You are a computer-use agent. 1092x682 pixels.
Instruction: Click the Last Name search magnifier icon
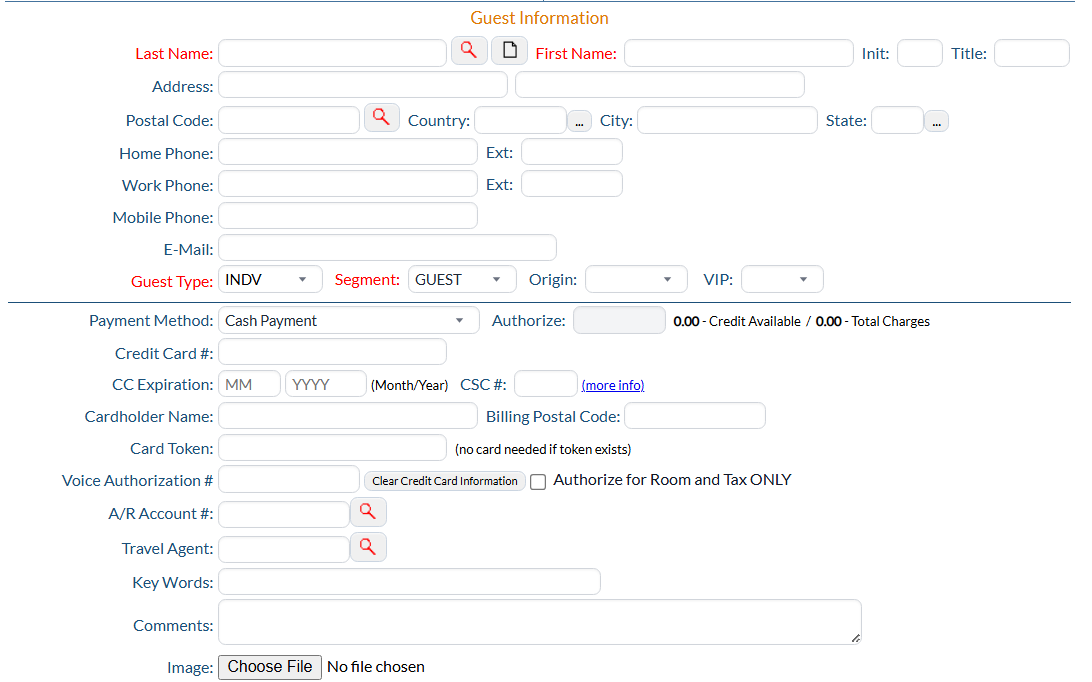(x=469, y=51)
